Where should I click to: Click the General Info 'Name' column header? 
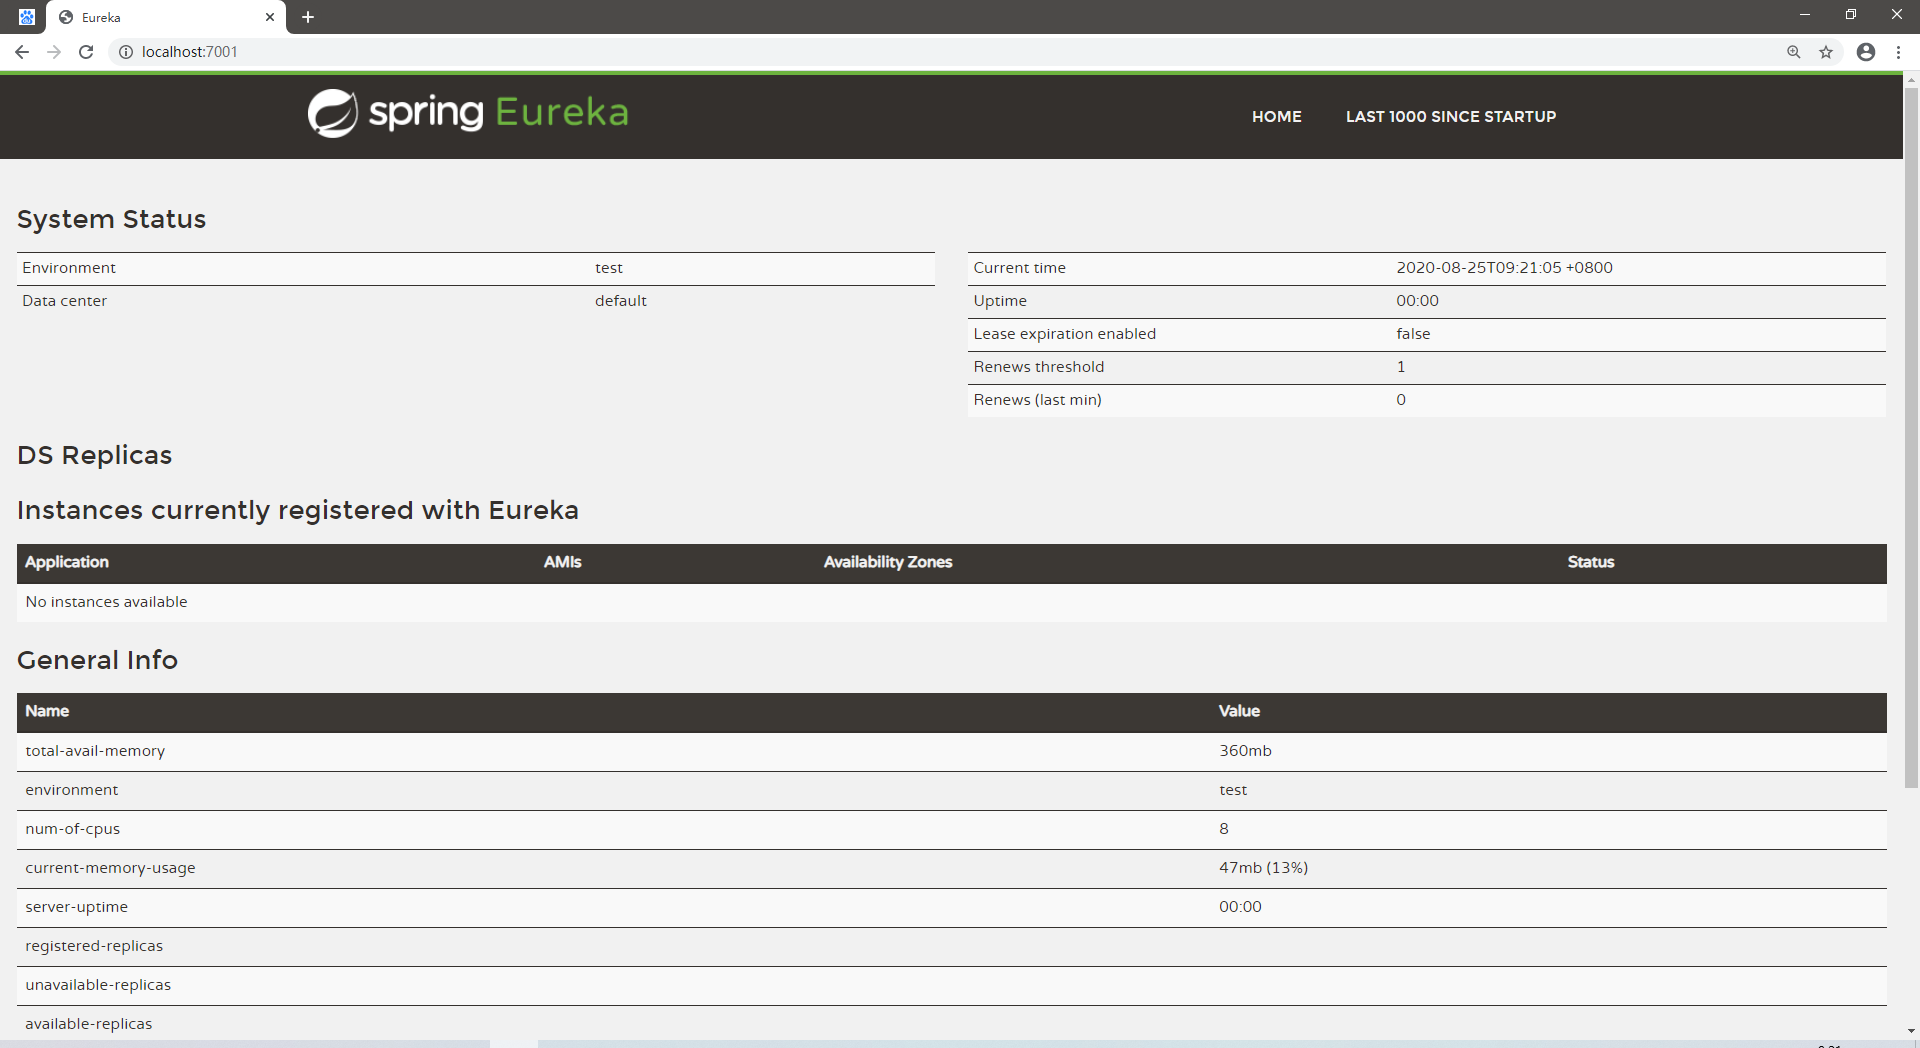(47, 712)
